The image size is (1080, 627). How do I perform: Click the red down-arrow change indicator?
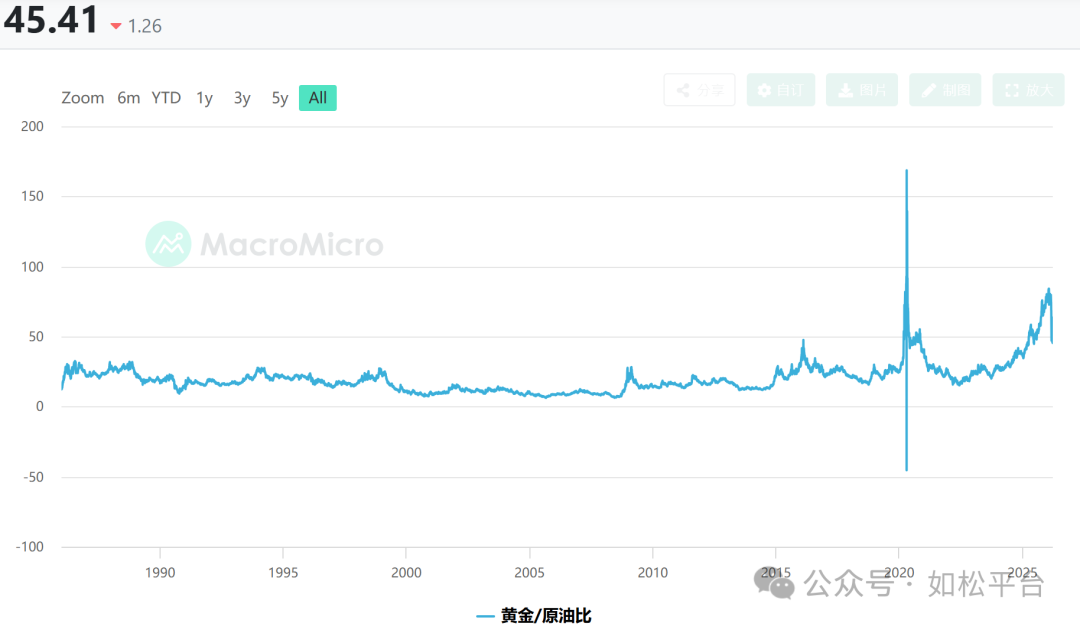[117, 27]
